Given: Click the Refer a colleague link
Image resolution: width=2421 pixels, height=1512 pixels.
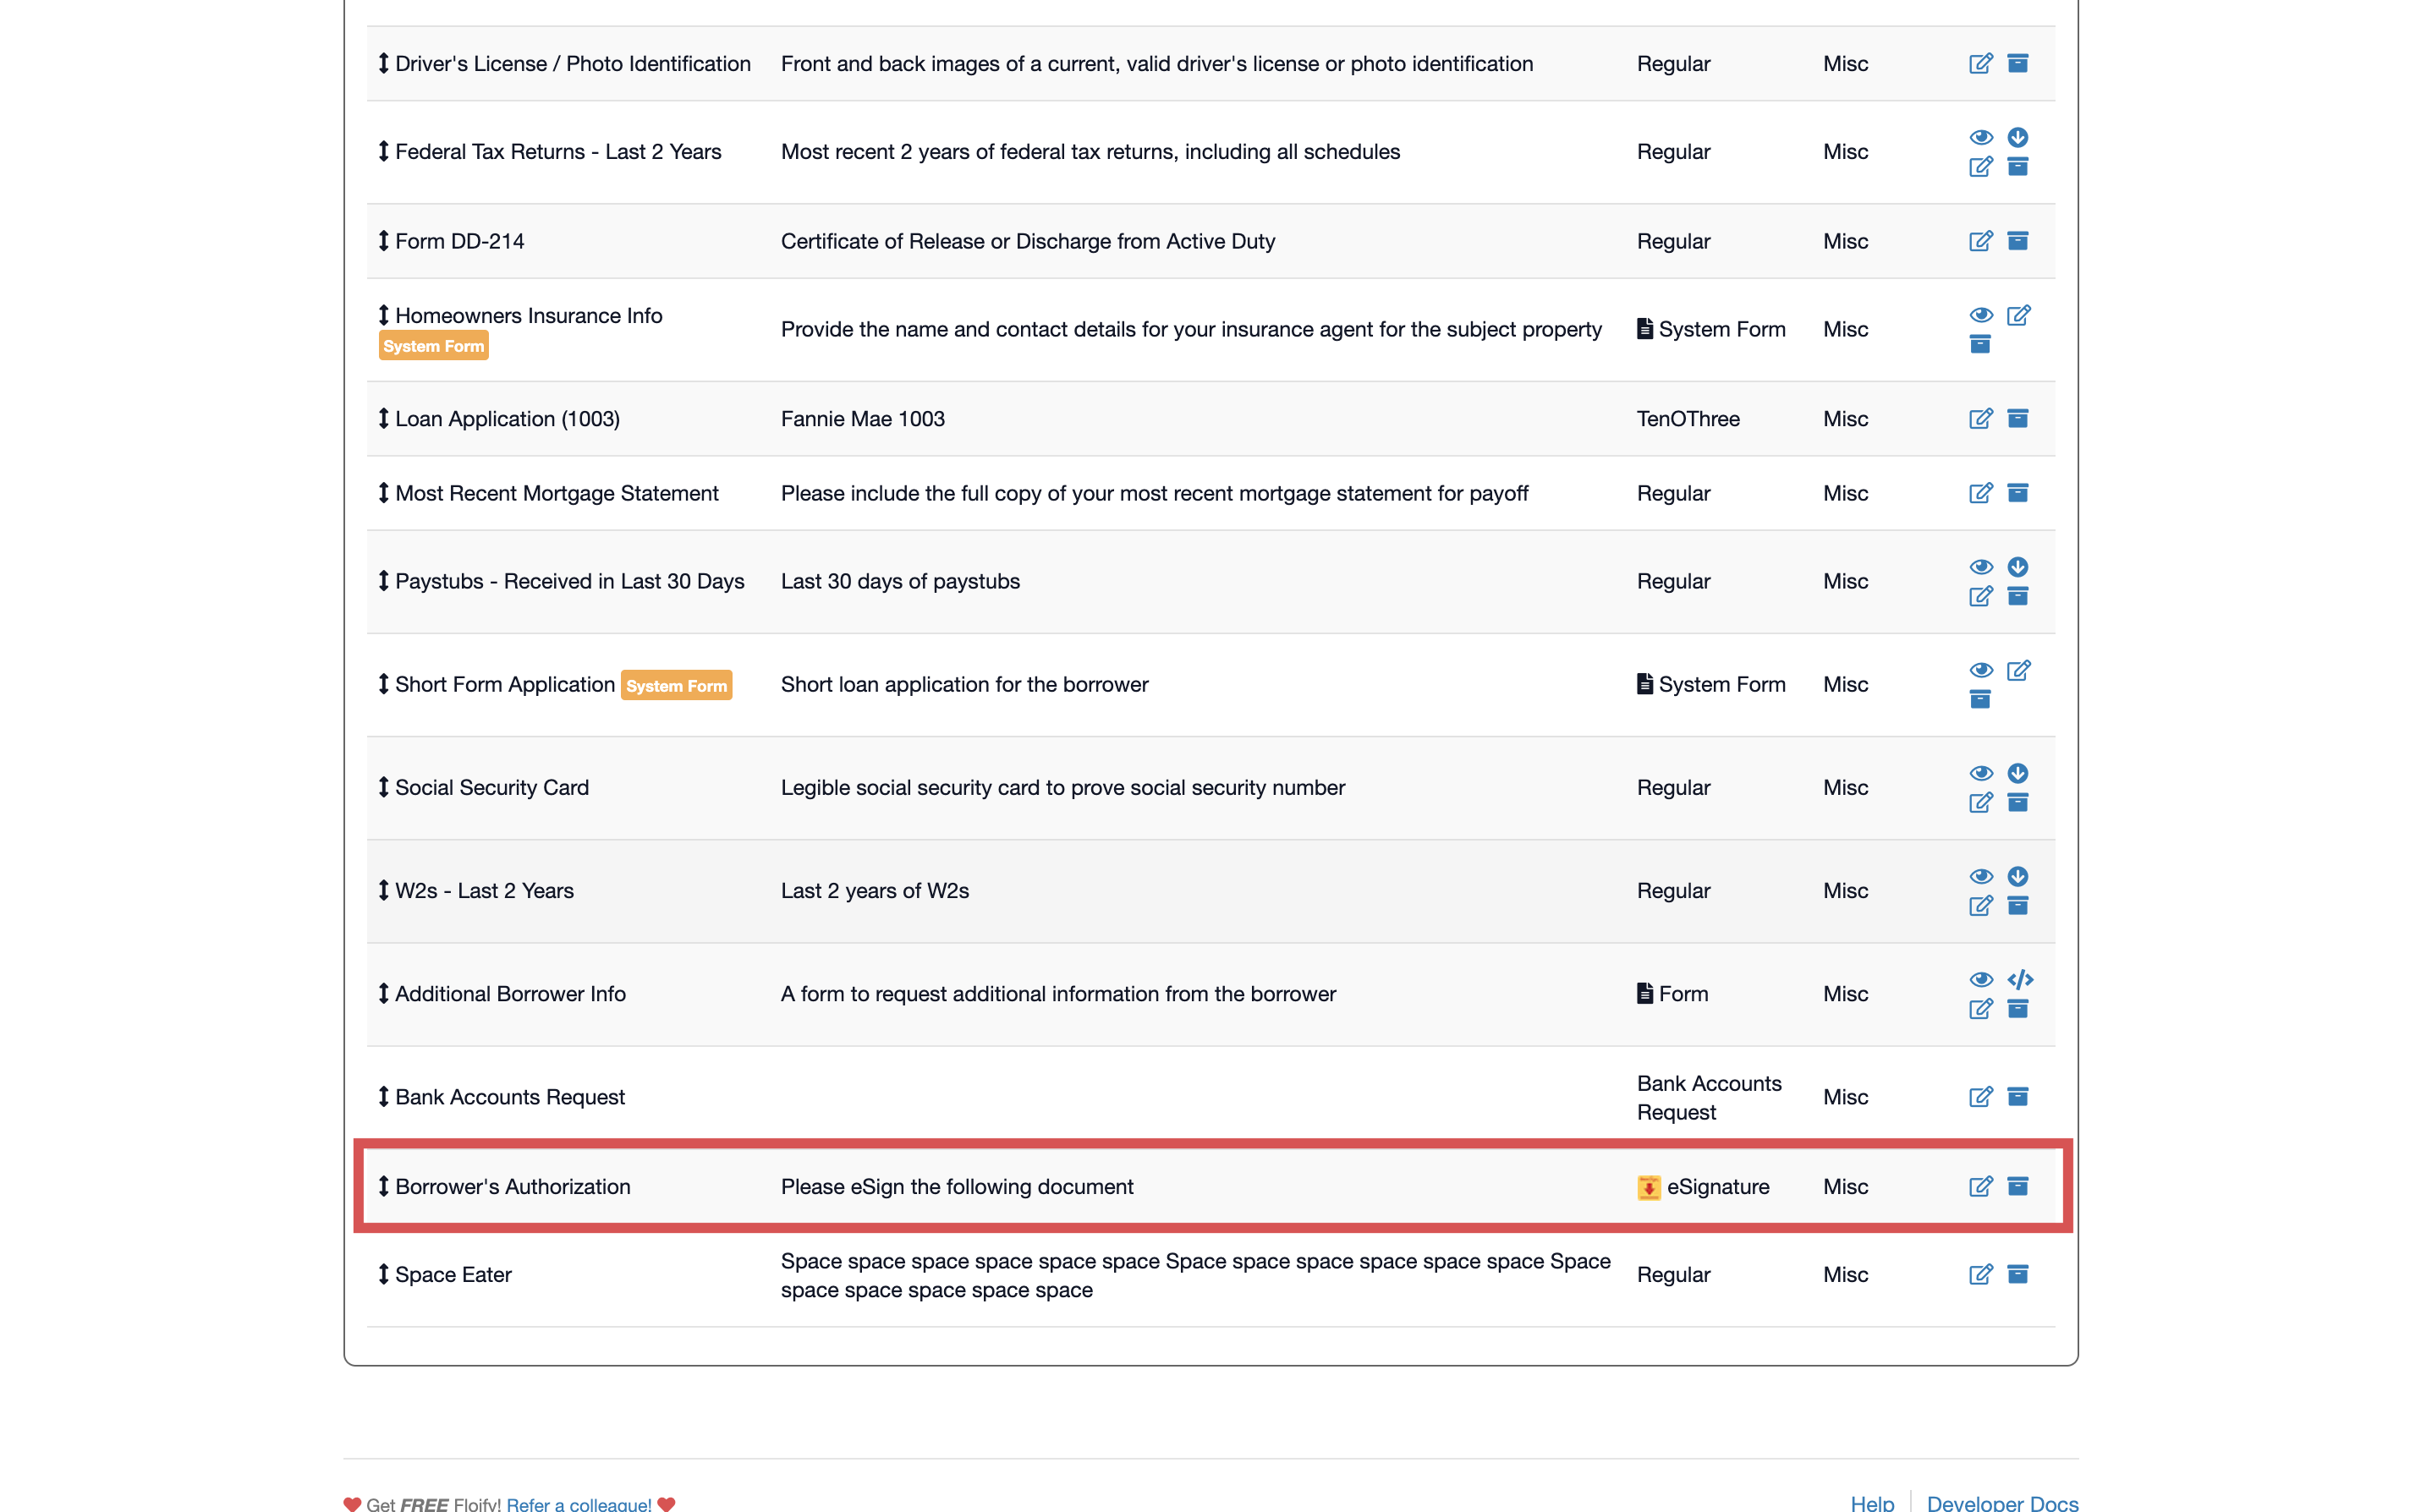Looking at the screenshot, I should 580,1504.
